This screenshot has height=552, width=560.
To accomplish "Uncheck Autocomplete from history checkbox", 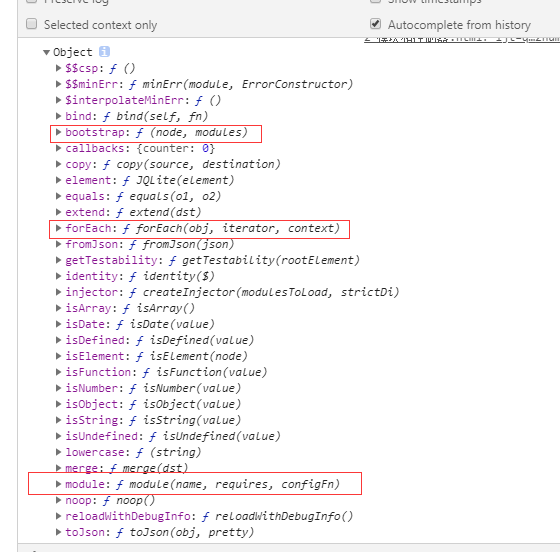I will [x=375, y=24].
